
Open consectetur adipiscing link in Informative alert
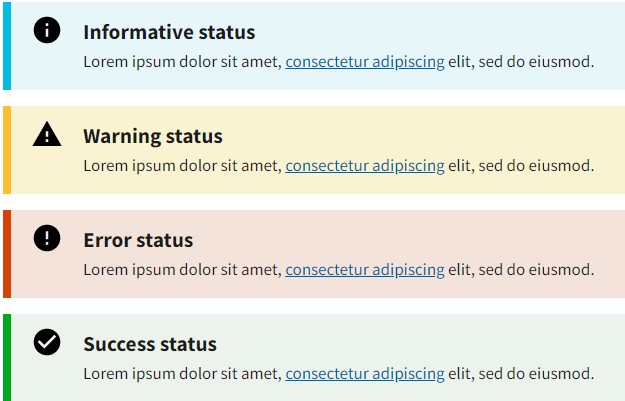point(365,62)
